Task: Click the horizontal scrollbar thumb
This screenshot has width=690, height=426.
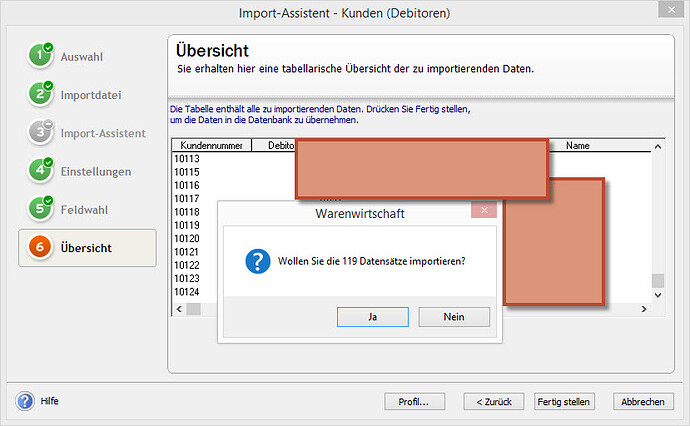Action: (x=194, y=309)
